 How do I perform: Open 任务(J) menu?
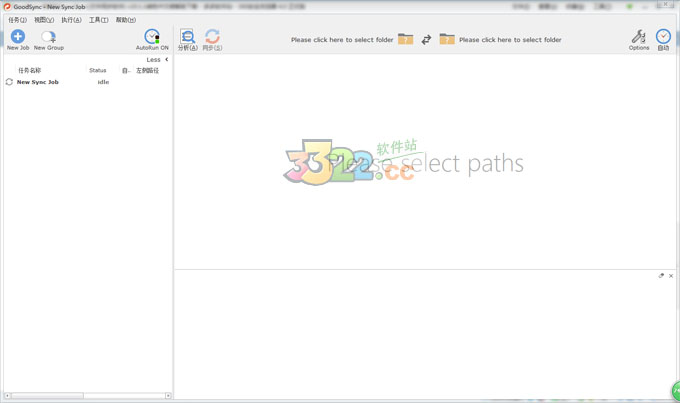(17, 20)
